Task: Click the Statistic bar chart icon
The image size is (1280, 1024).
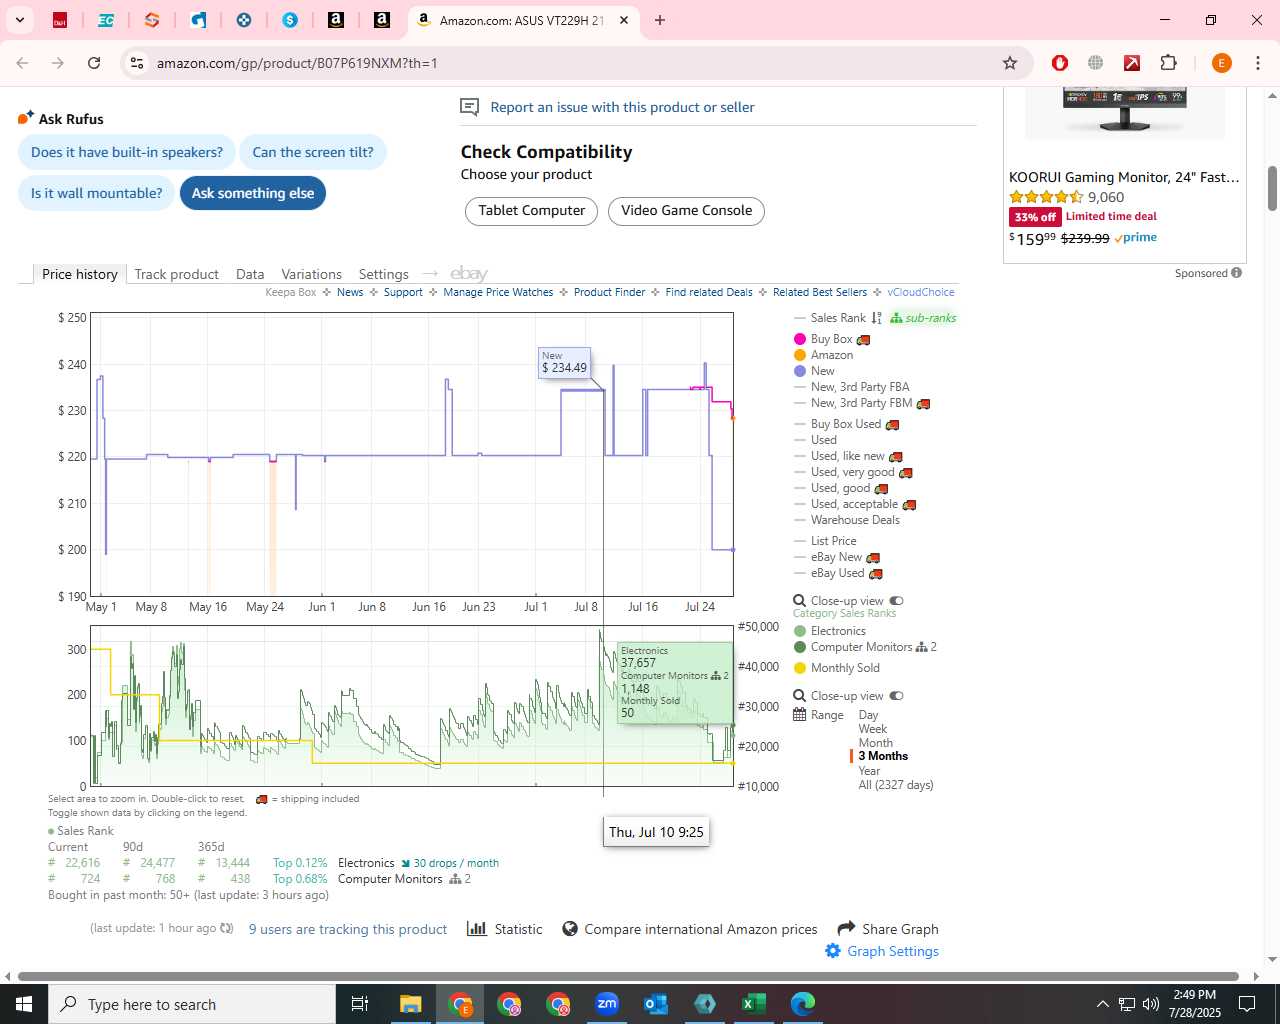Action: (477, 929)
